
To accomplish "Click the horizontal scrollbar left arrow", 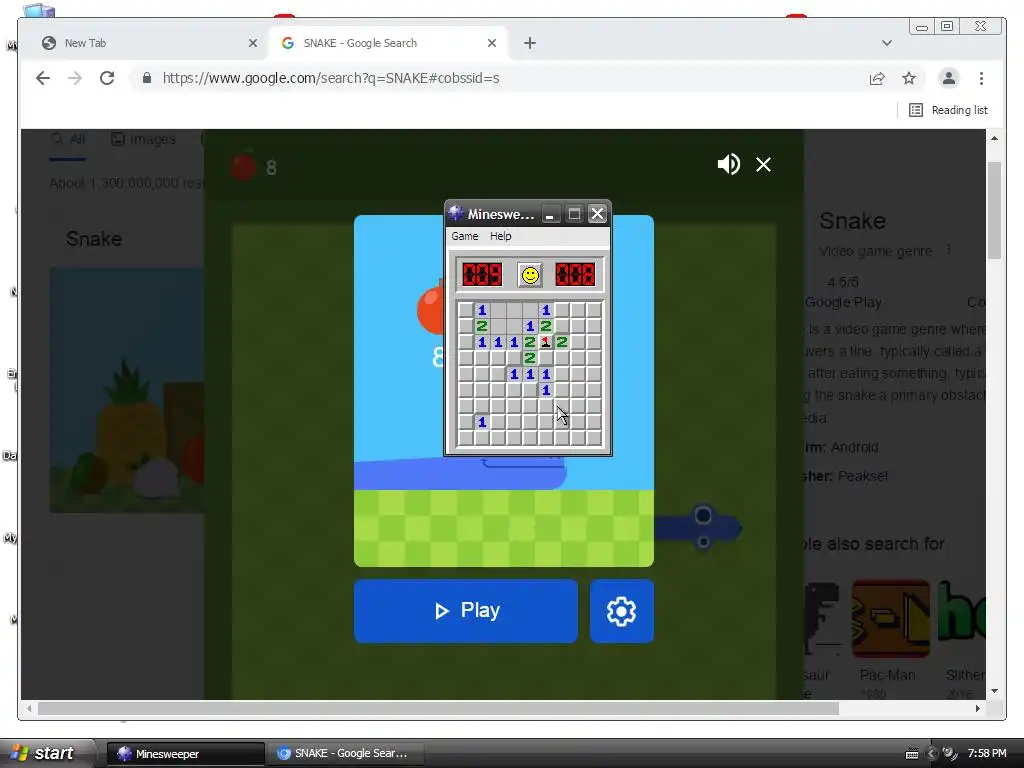I will 29,709.
